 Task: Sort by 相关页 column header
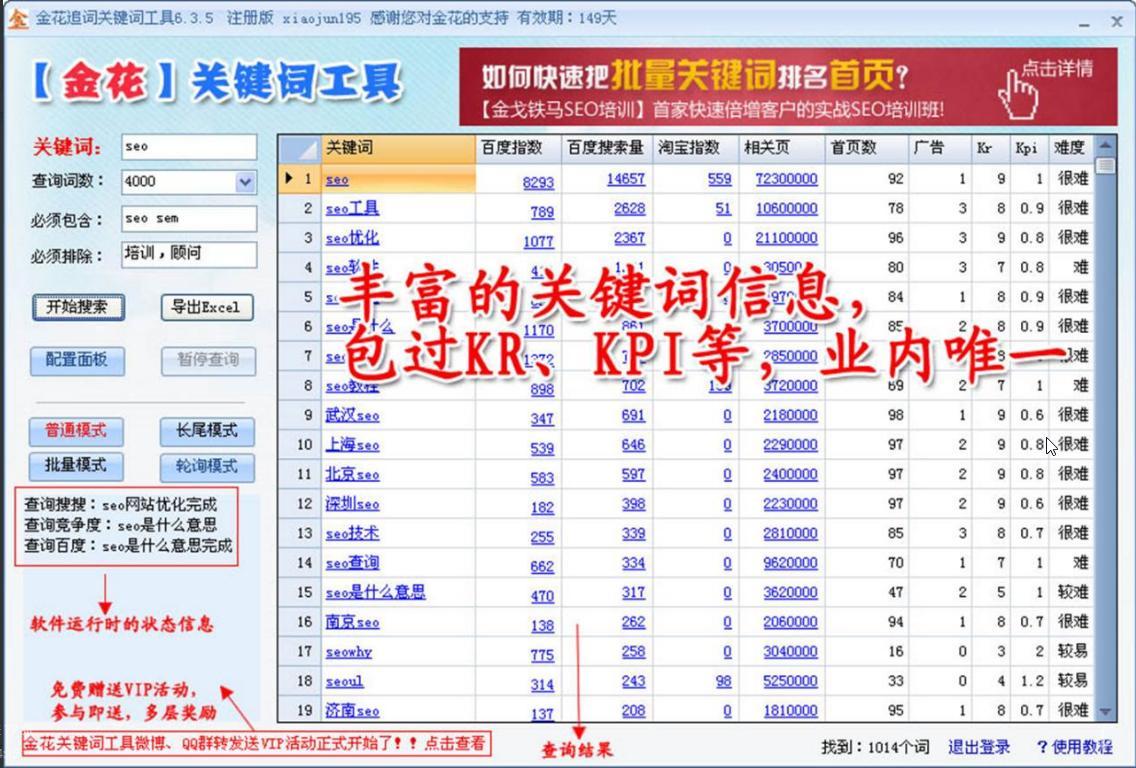(781, 149)
